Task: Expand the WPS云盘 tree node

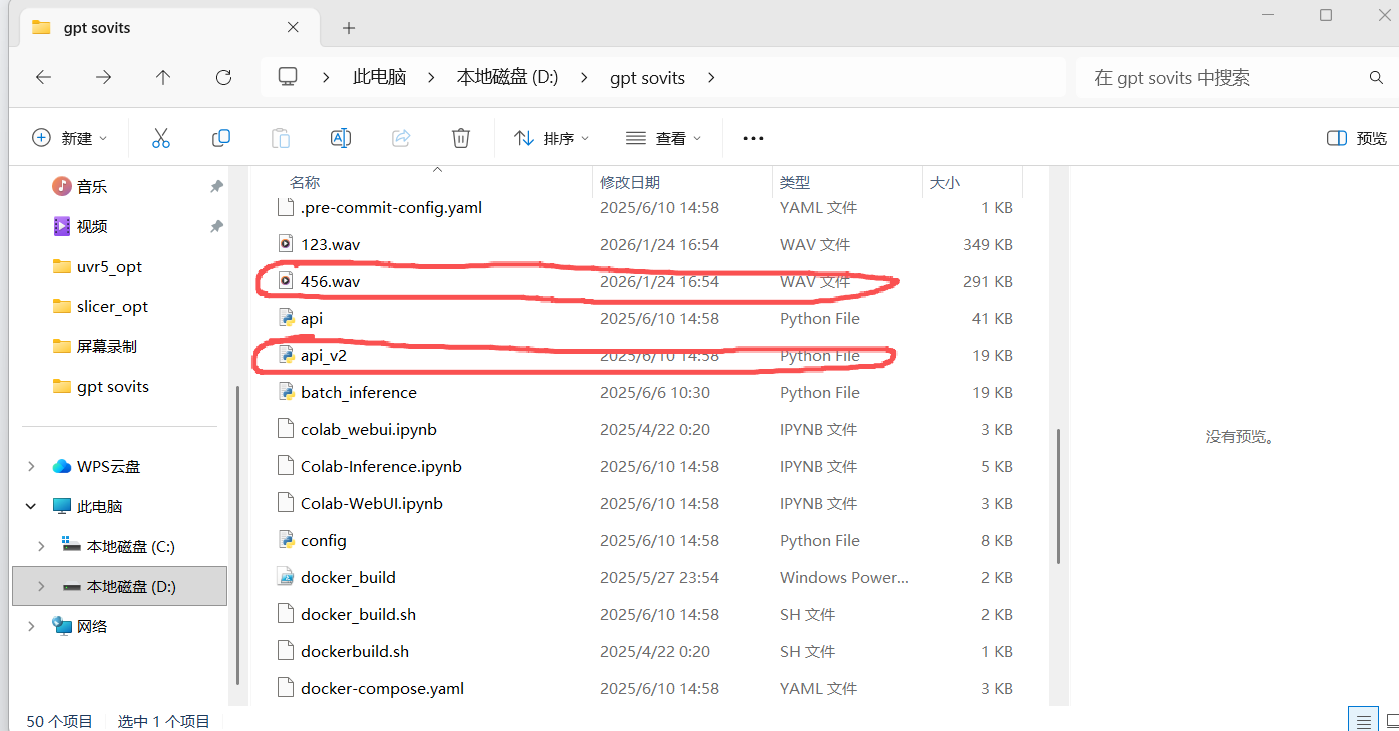Action: pos(31,466)
